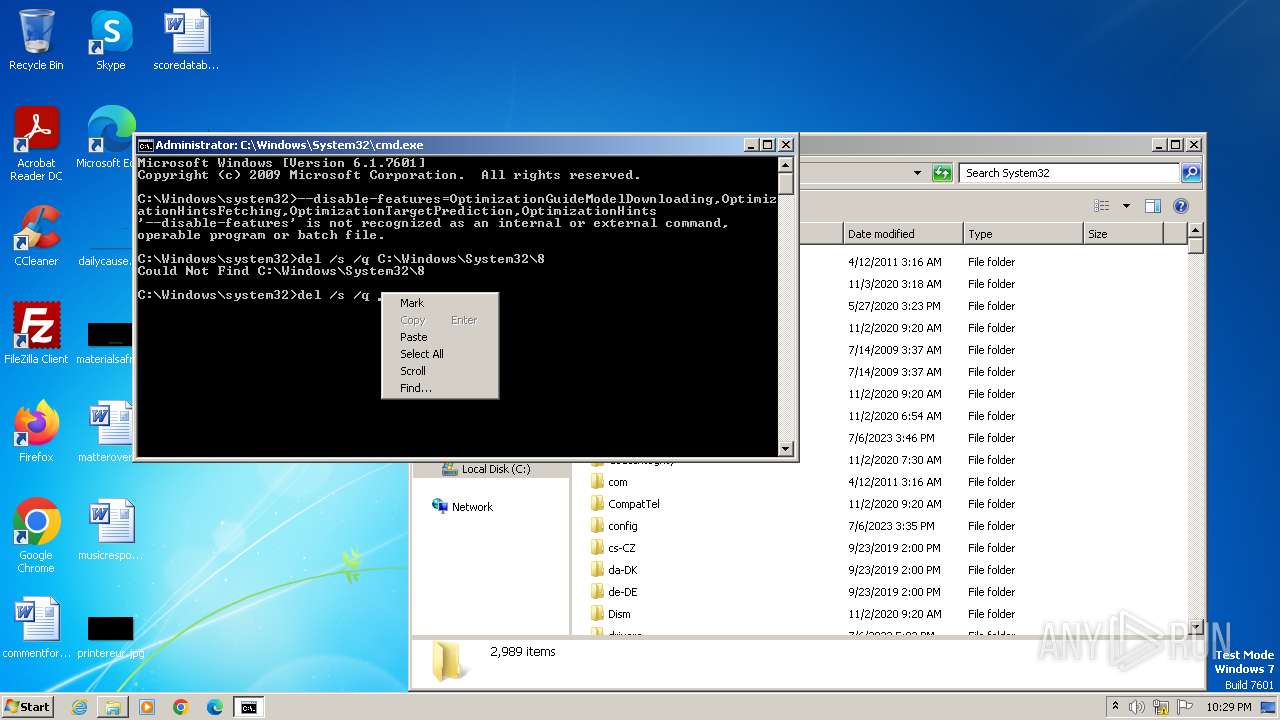The image size is (1280, 720).
Task: Toggle the Explorer preview pane button
Action: (1152, 206)
